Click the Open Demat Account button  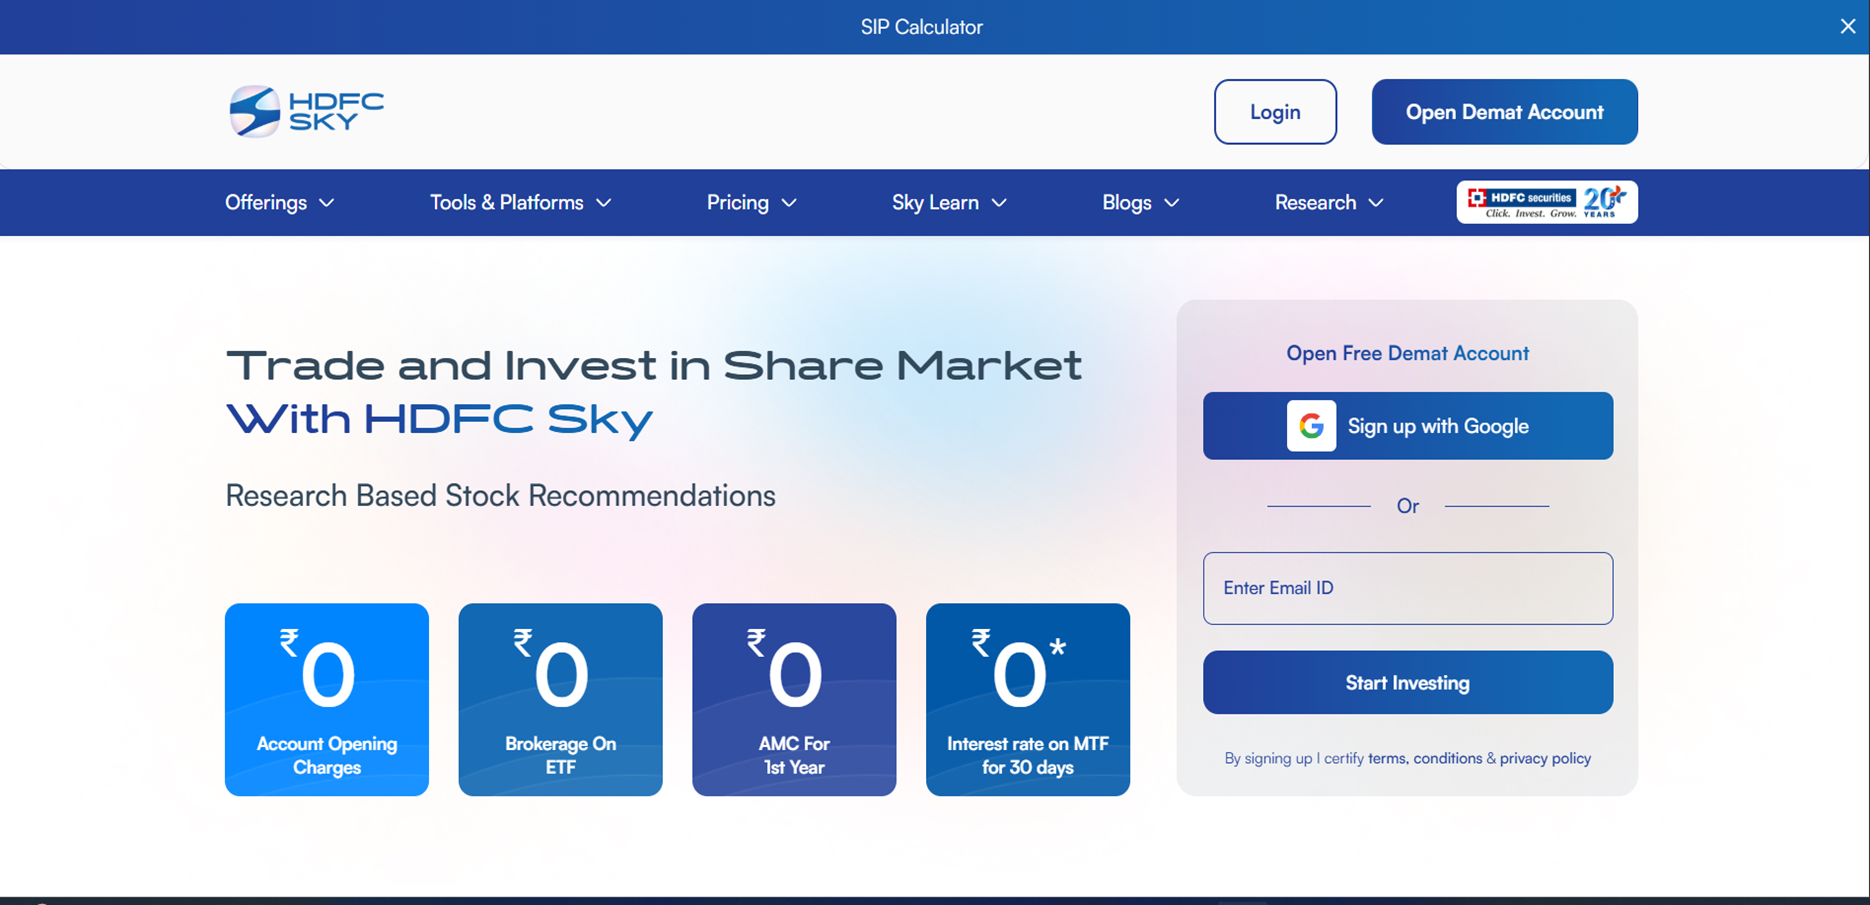[x=1504, y=112]
